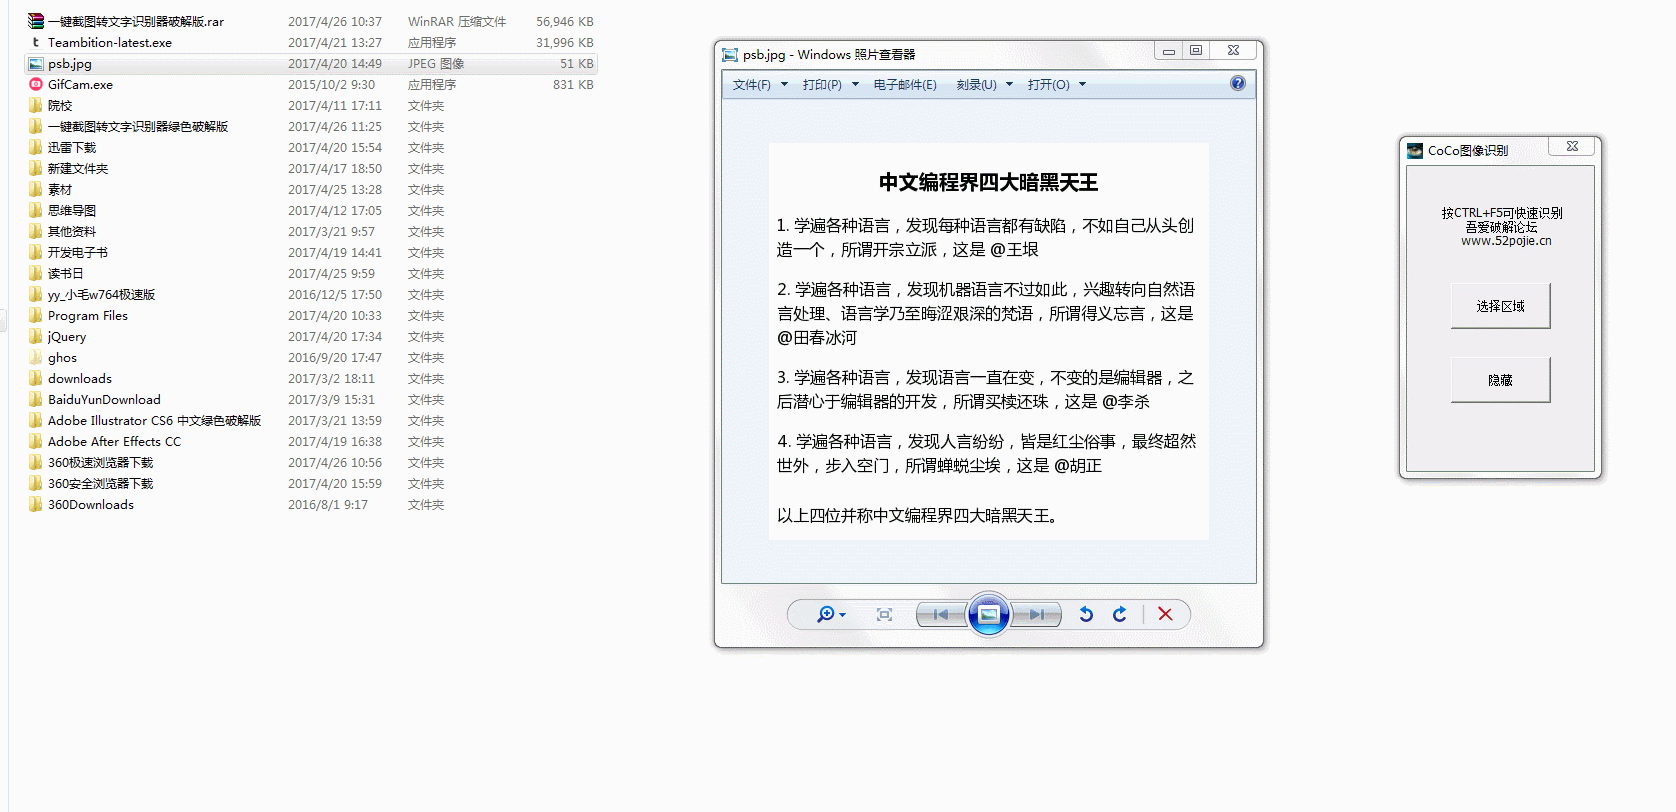The width and height of the screenshot is (1676, 812).
Task: Open the zoom magnifier control in photo viewer
Action: coord(825,614)
